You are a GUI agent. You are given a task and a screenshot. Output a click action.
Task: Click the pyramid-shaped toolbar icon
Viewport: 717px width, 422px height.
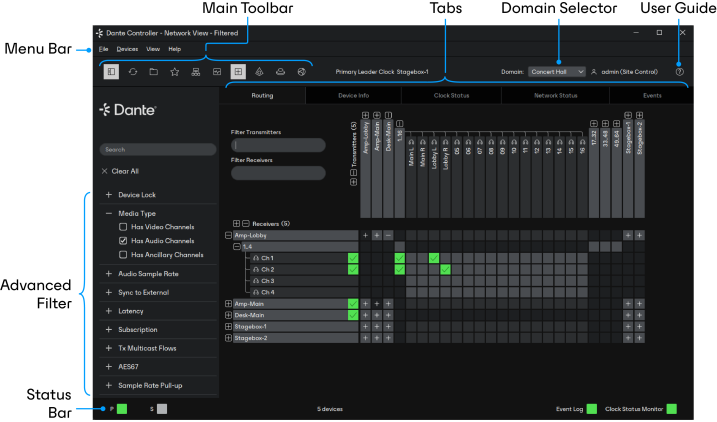[x=259, y=72]
